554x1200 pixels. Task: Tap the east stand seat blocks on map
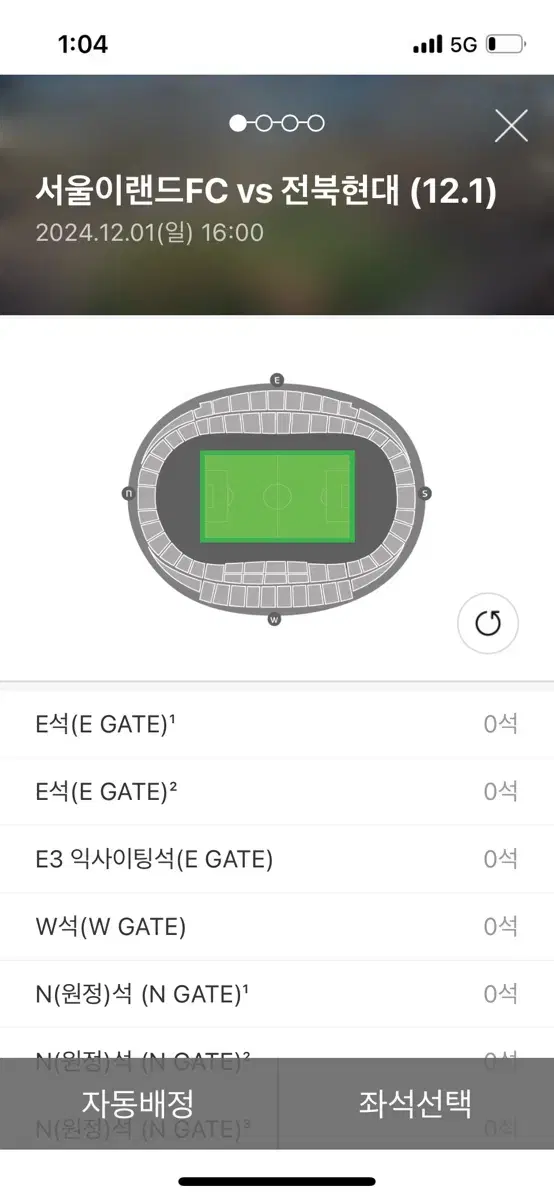(x=277, y=410)
